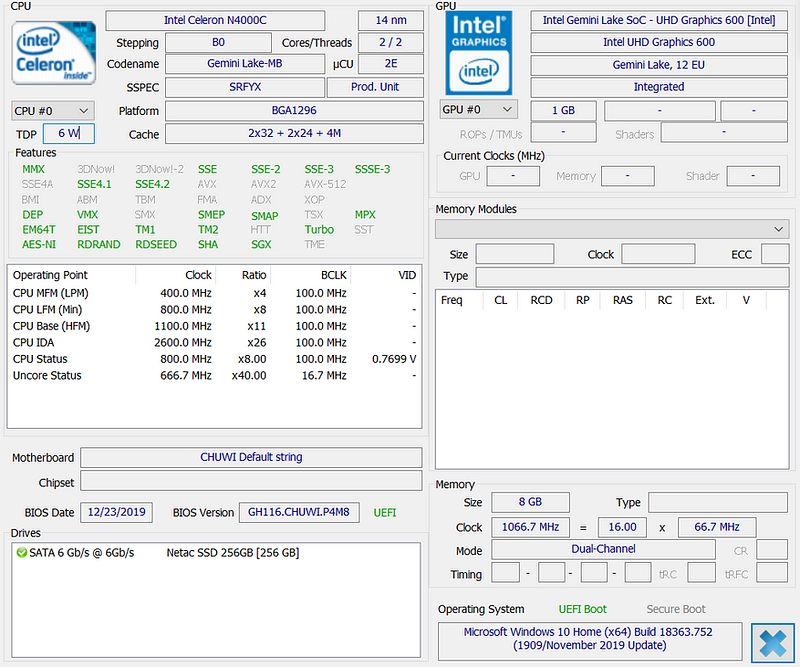
Task: Click the Intel Graphics logo
Action: pyautogui.click(x=479, y=53)
